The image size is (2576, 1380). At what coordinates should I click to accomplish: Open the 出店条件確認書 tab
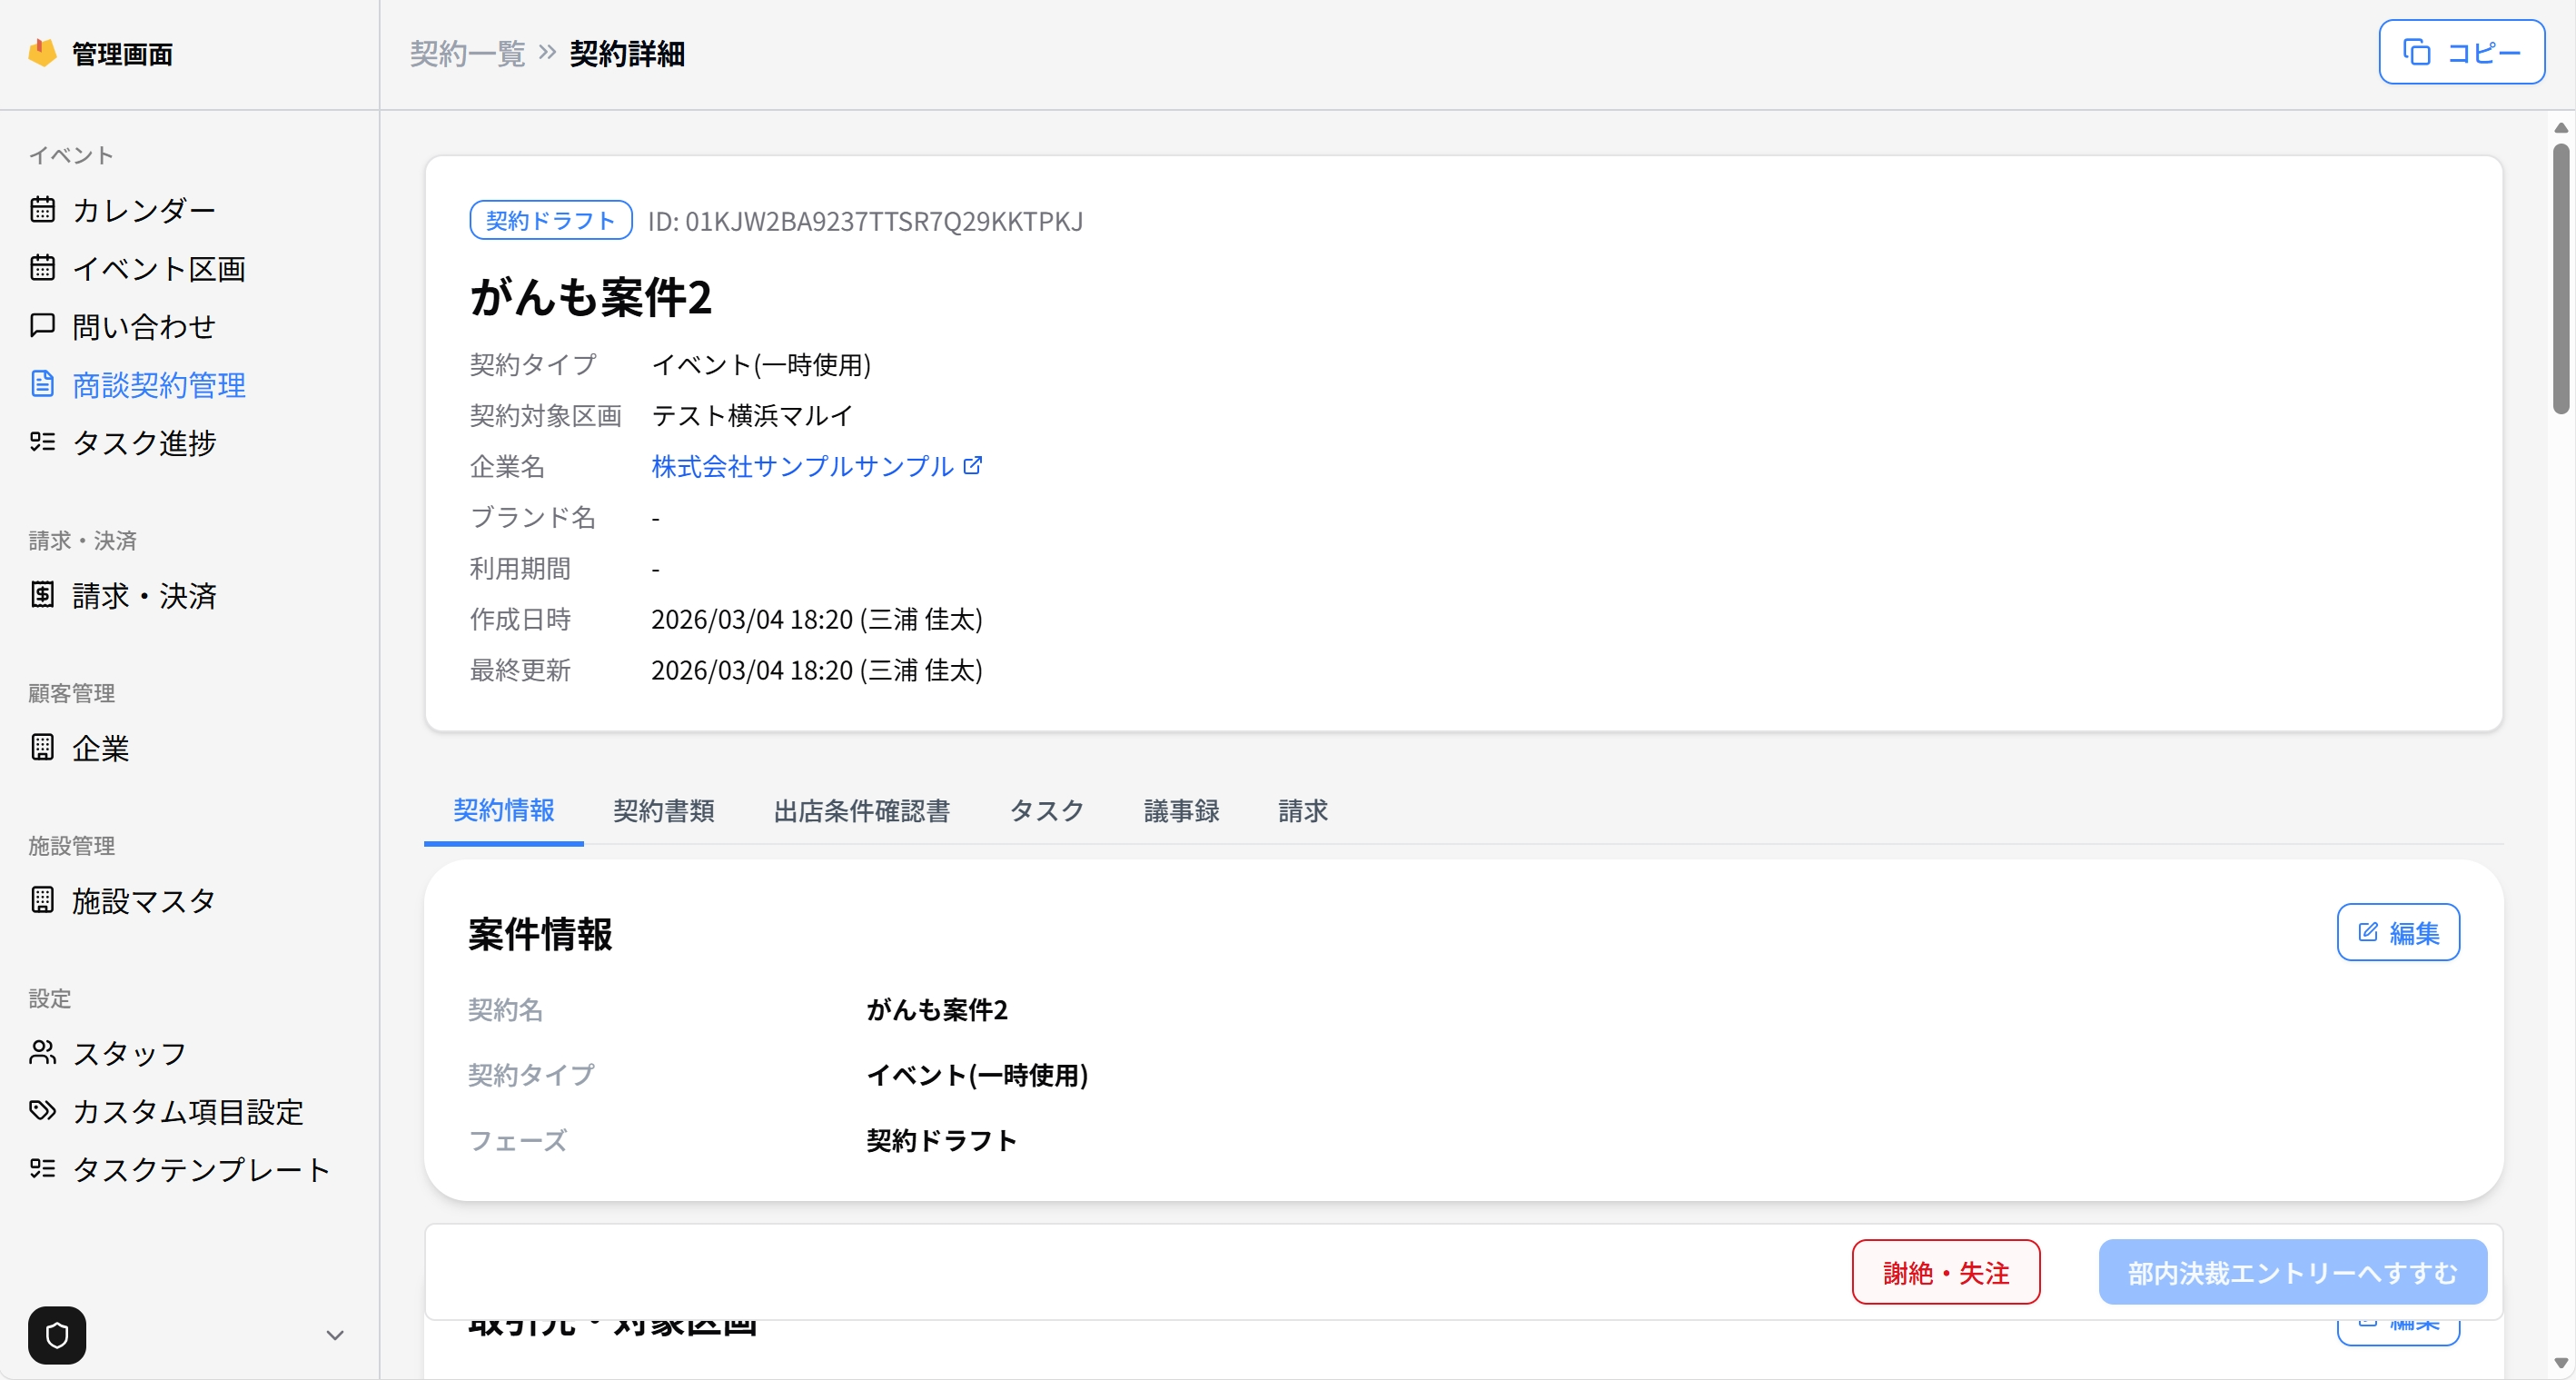(x=862, y=811)
